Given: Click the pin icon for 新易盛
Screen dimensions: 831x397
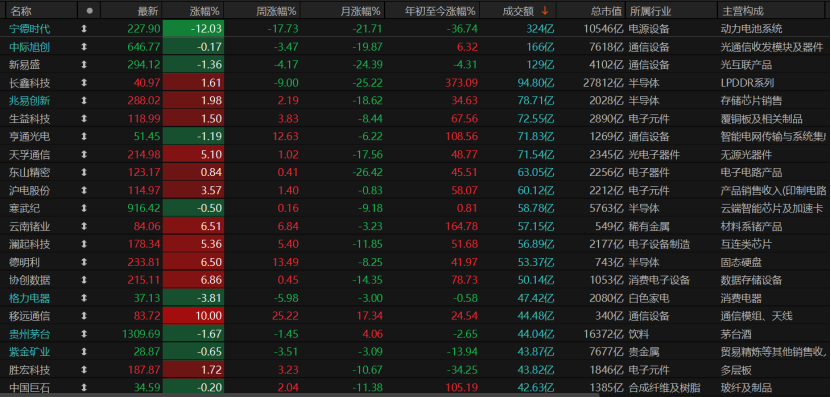Looking at the screenshot, I should (84, 65).
